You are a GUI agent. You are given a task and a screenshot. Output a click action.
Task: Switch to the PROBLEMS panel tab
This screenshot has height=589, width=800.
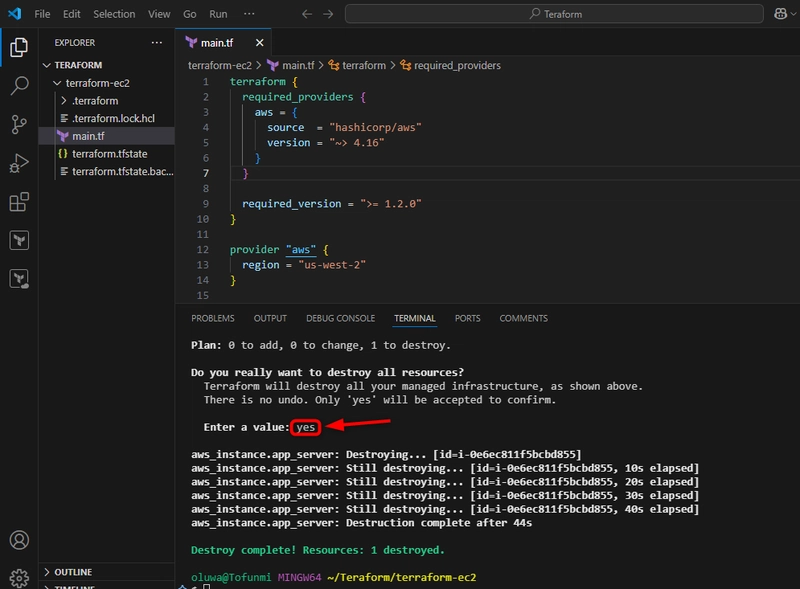click(213, 318)
